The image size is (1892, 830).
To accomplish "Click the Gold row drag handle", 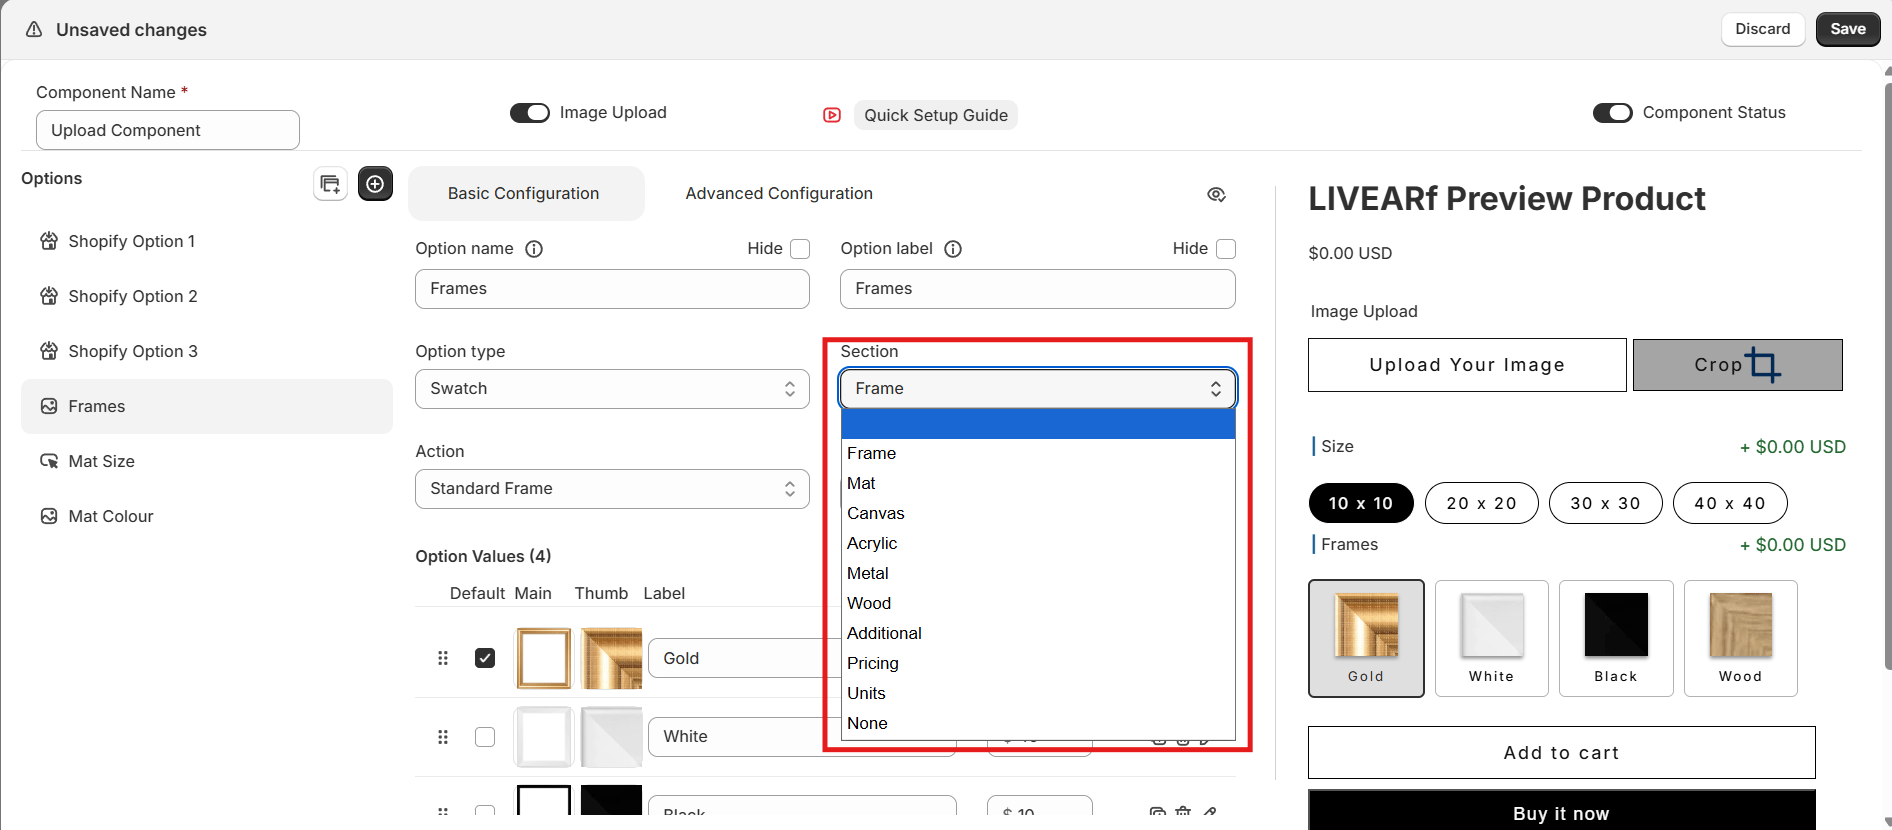I will tap(443, 658).
